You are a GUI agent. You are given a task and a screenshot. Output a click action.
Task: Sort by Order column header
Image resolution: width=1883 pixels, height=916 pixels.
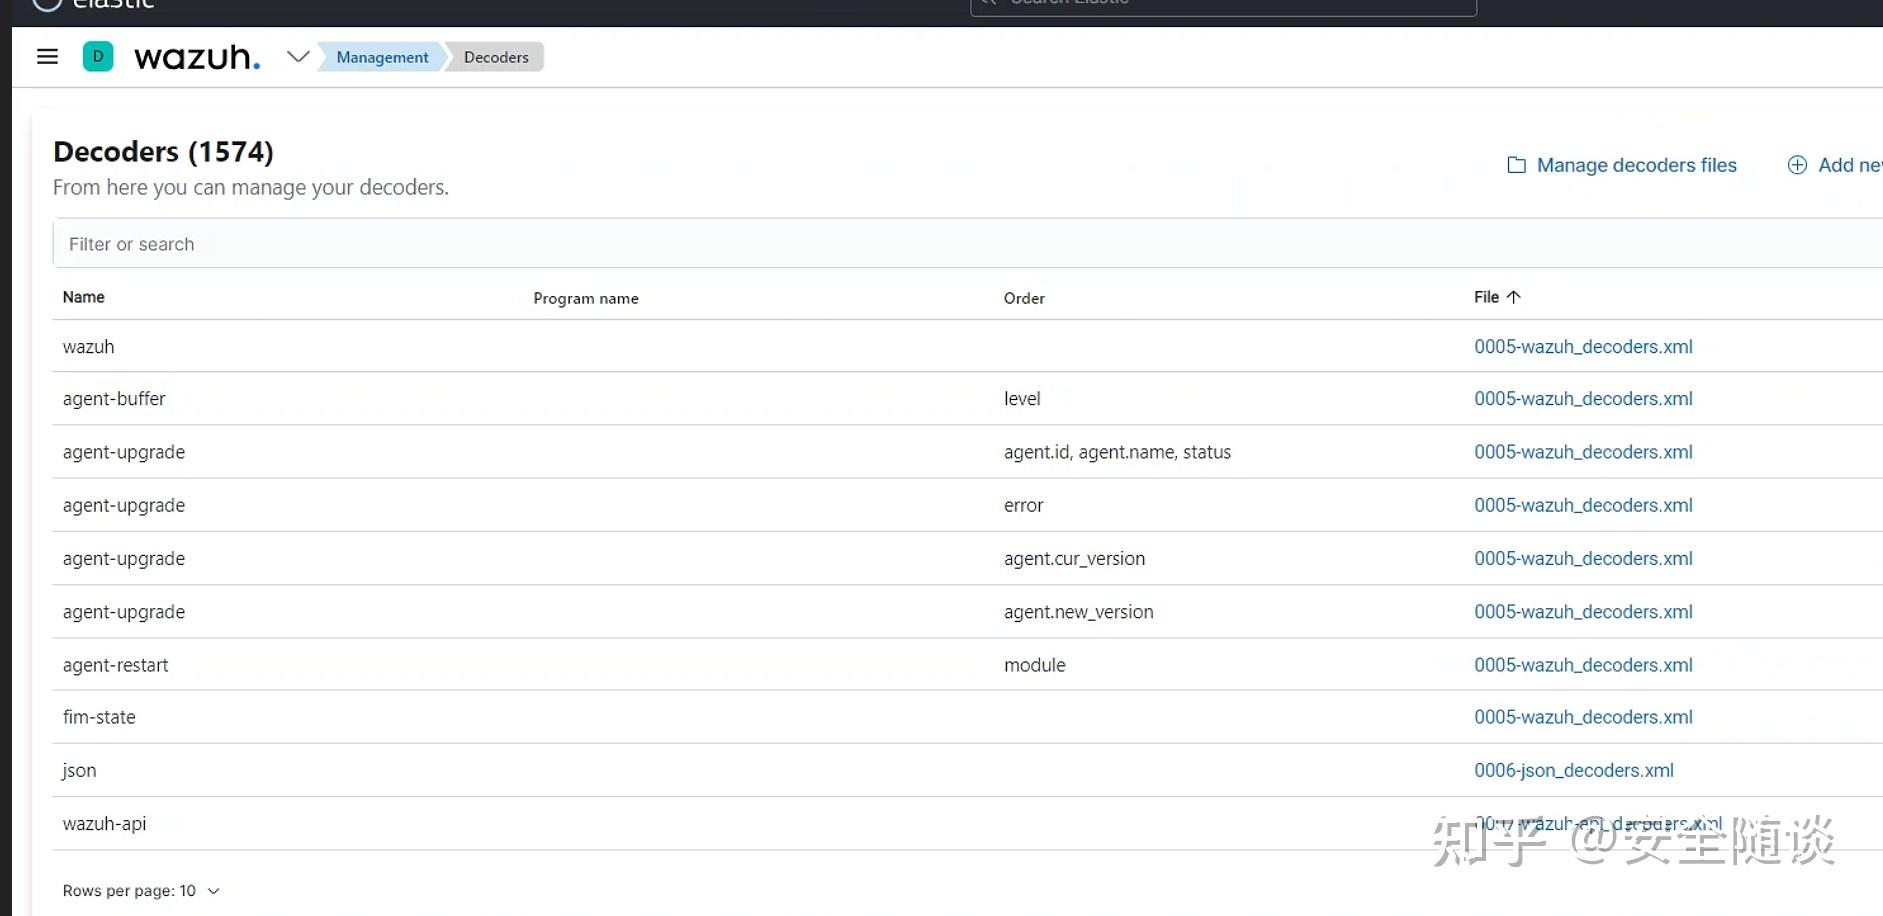(x=1024, y=298)
